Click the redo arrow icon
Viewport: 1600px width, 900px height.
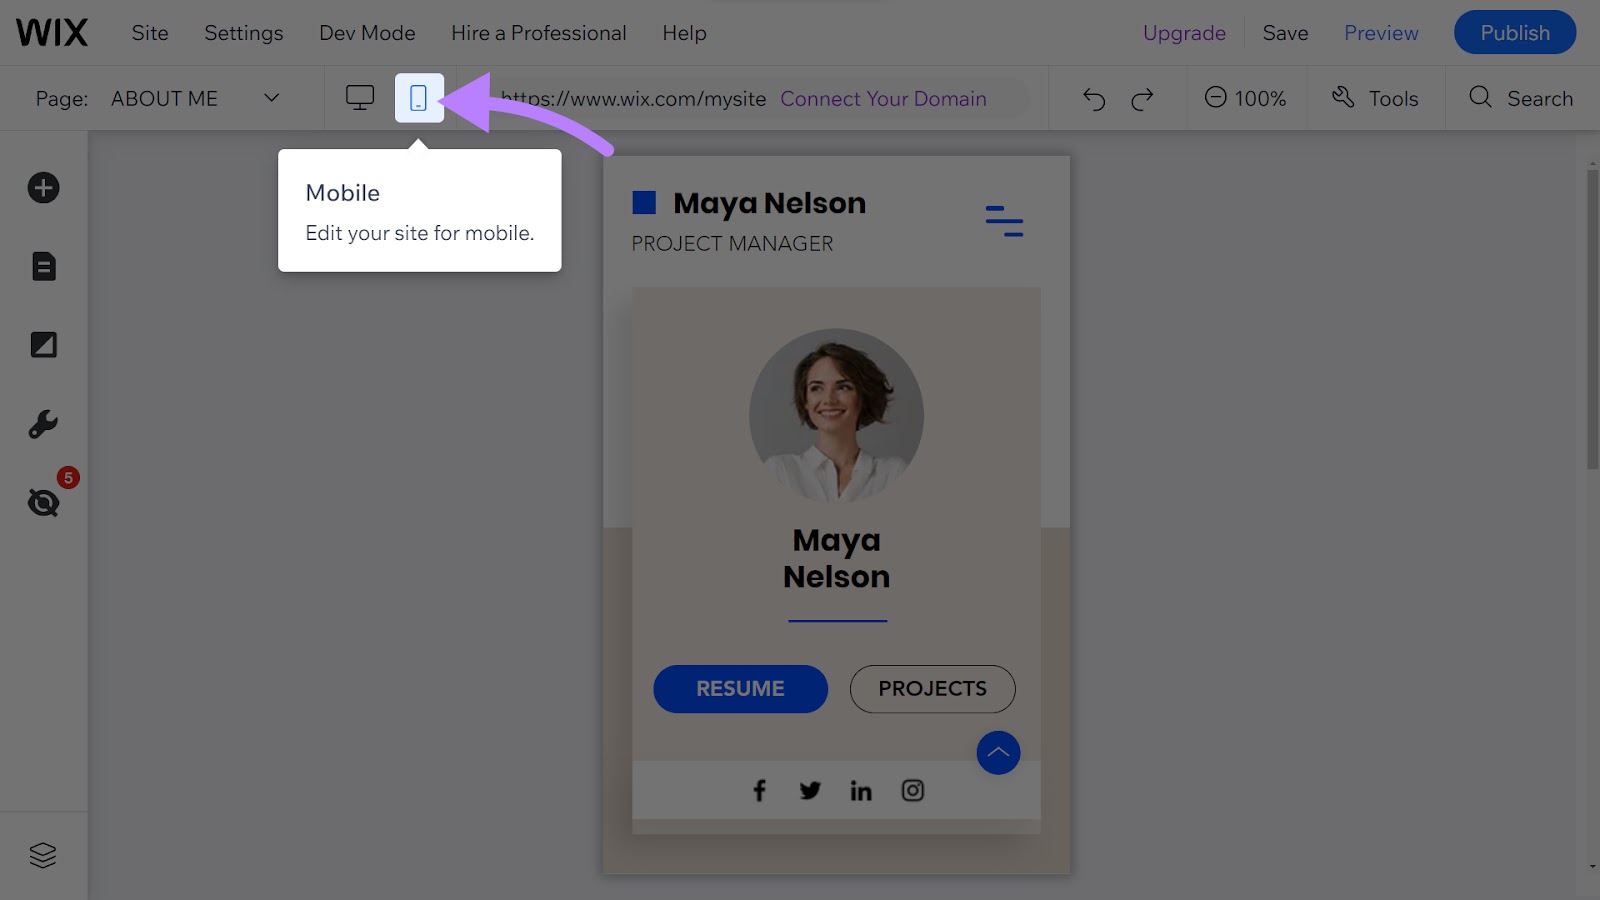tap(1142, 98)
